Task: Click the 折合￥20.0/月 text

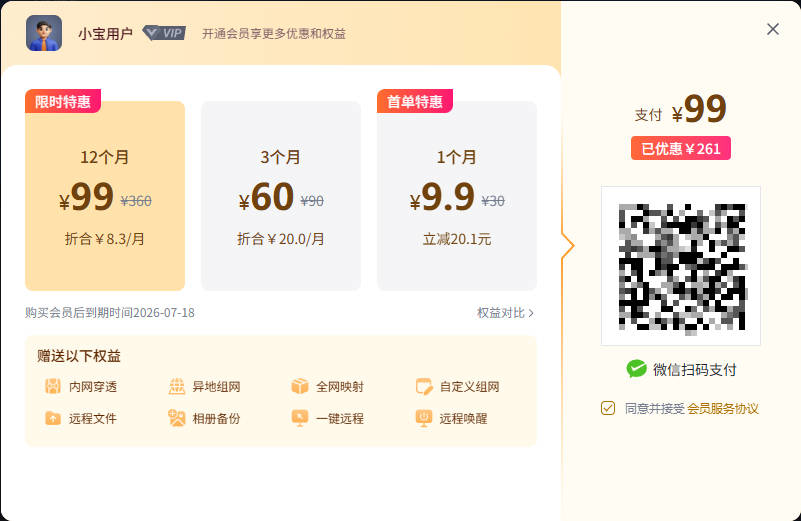Action: 281,239
